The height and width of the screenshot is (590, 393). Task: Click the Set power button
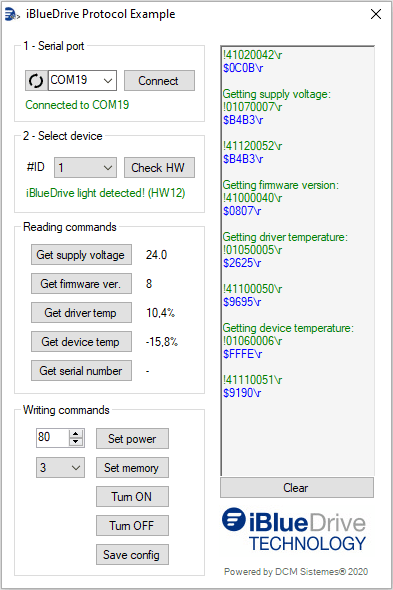point(132,438)
